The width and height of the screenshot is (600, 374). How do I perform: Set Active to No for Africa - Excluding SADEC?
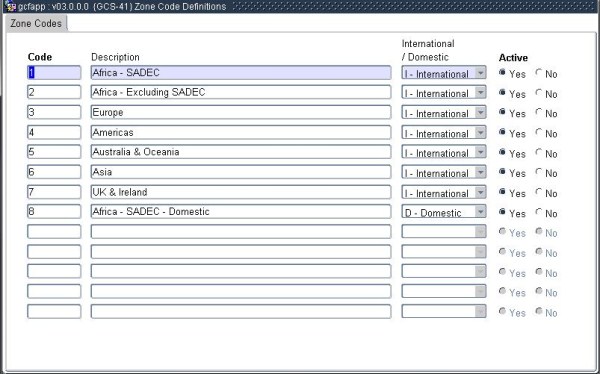[539, 92]
